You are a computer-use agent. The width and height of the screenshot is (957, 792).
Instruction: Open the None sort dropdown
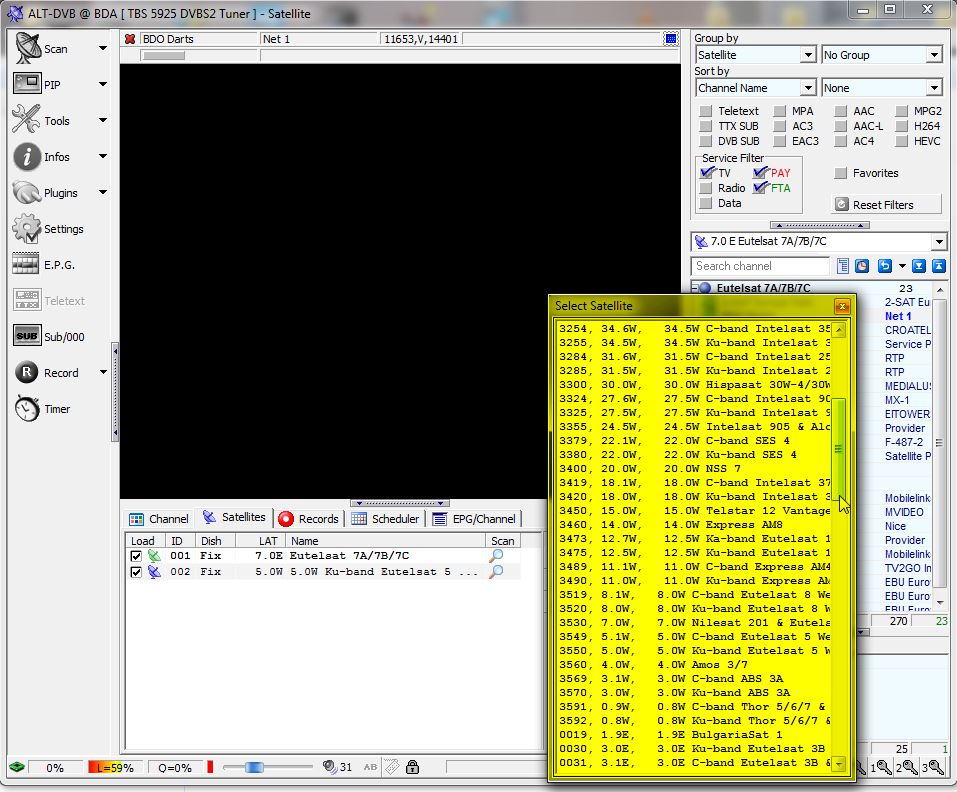934,88
